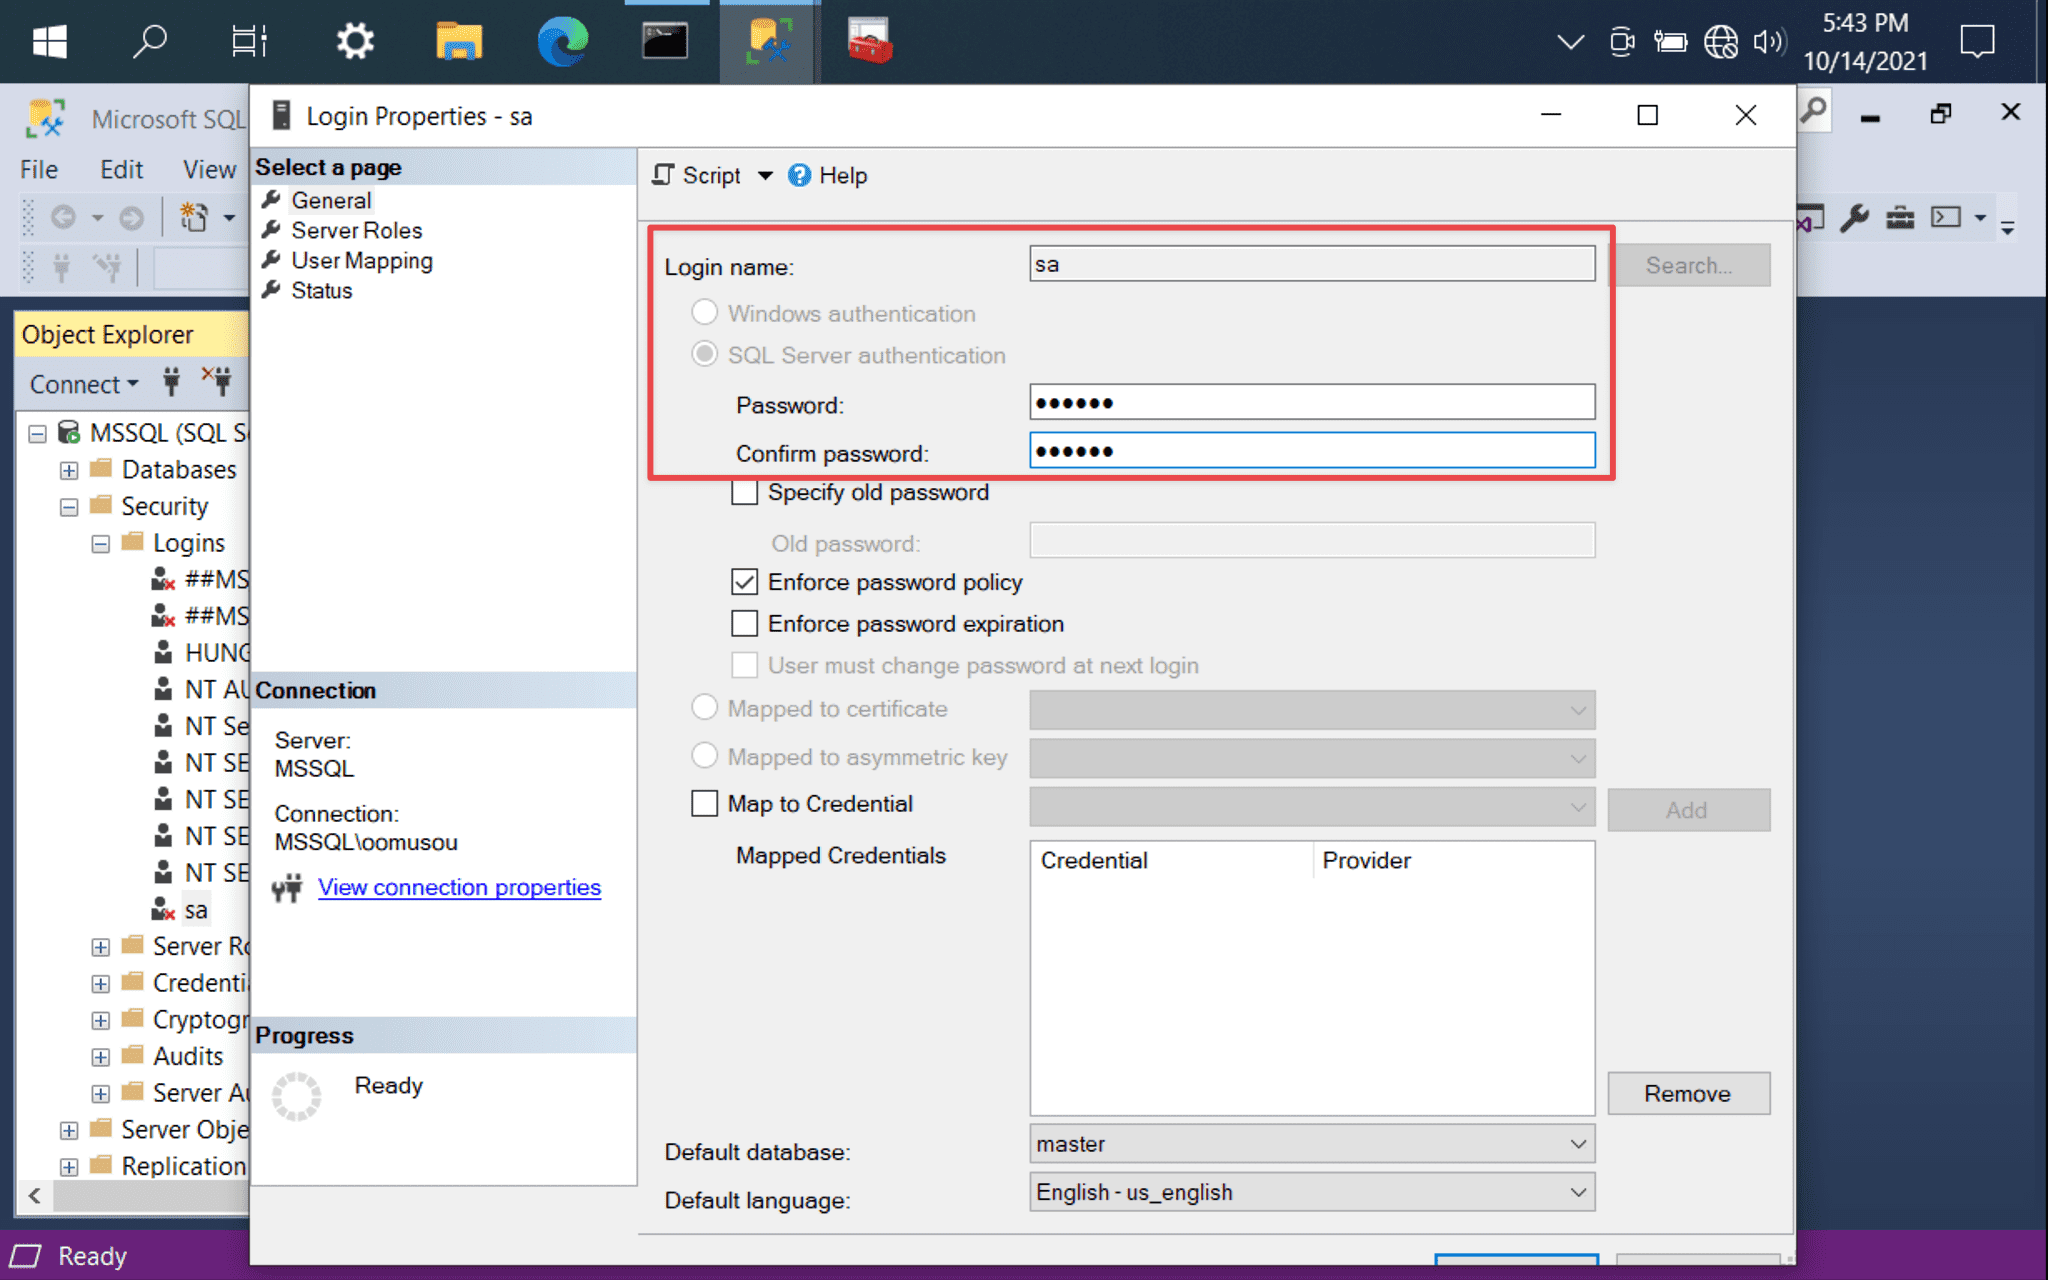The image size is (2048, 1280).
Task: Click the SSMS toolbox toolbar icon
Action: pyautogui.click(x=1900, y=217)
